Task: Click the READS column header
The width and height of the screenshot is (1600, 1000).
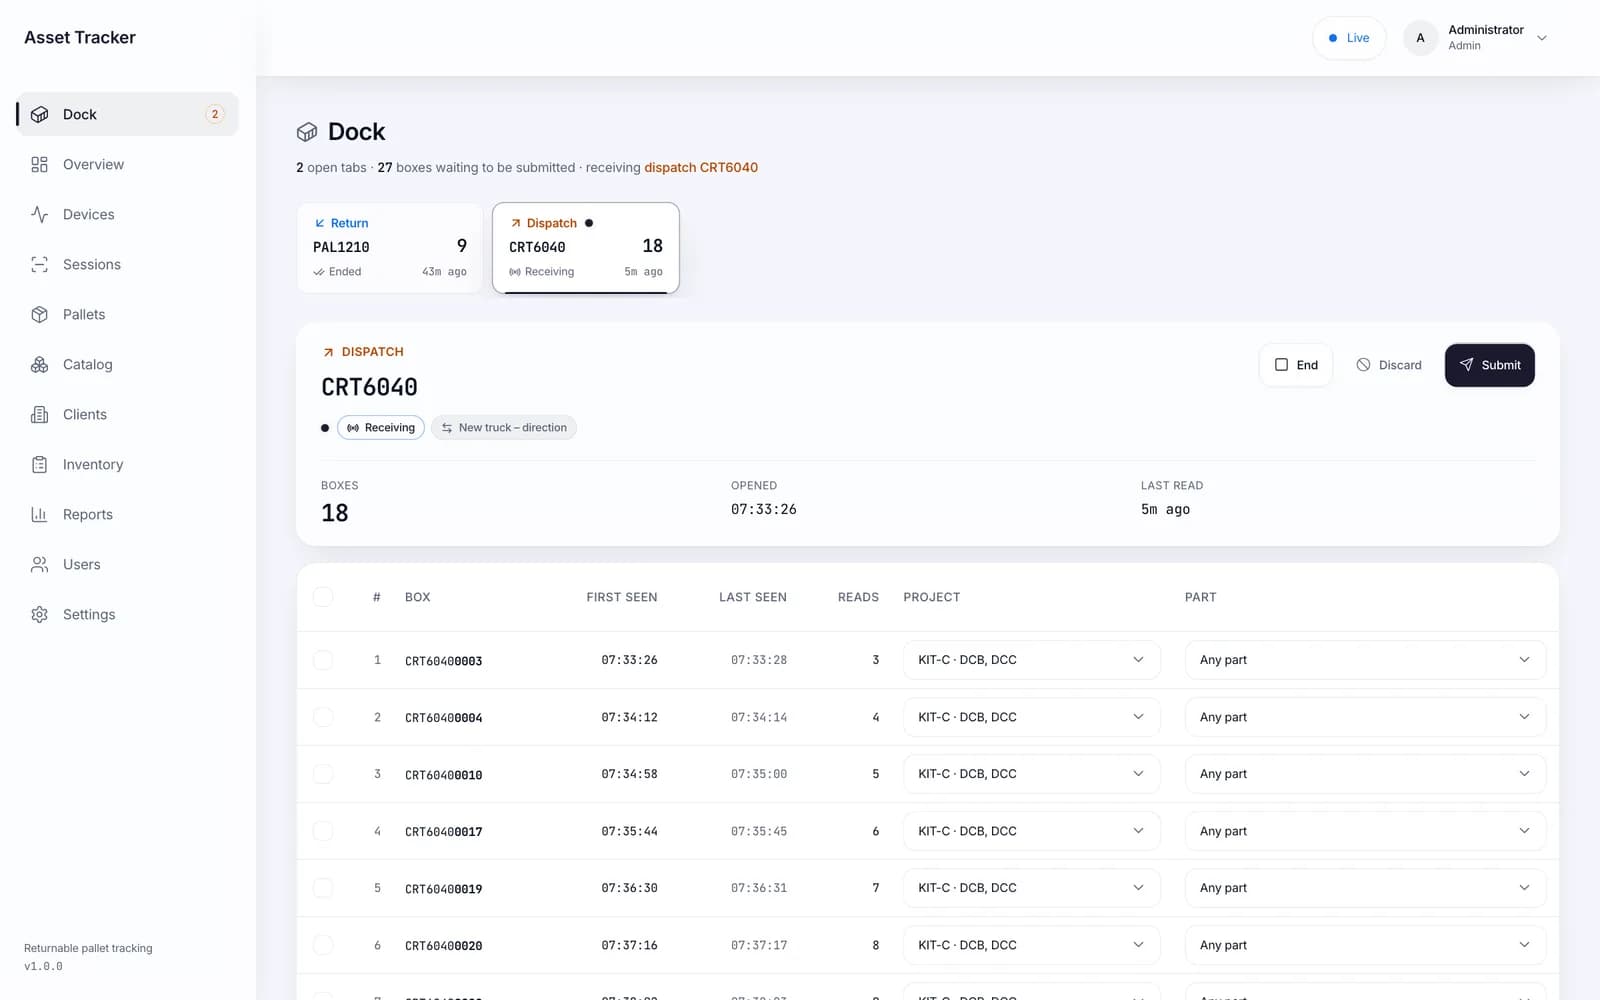Action: click(858, 597)
